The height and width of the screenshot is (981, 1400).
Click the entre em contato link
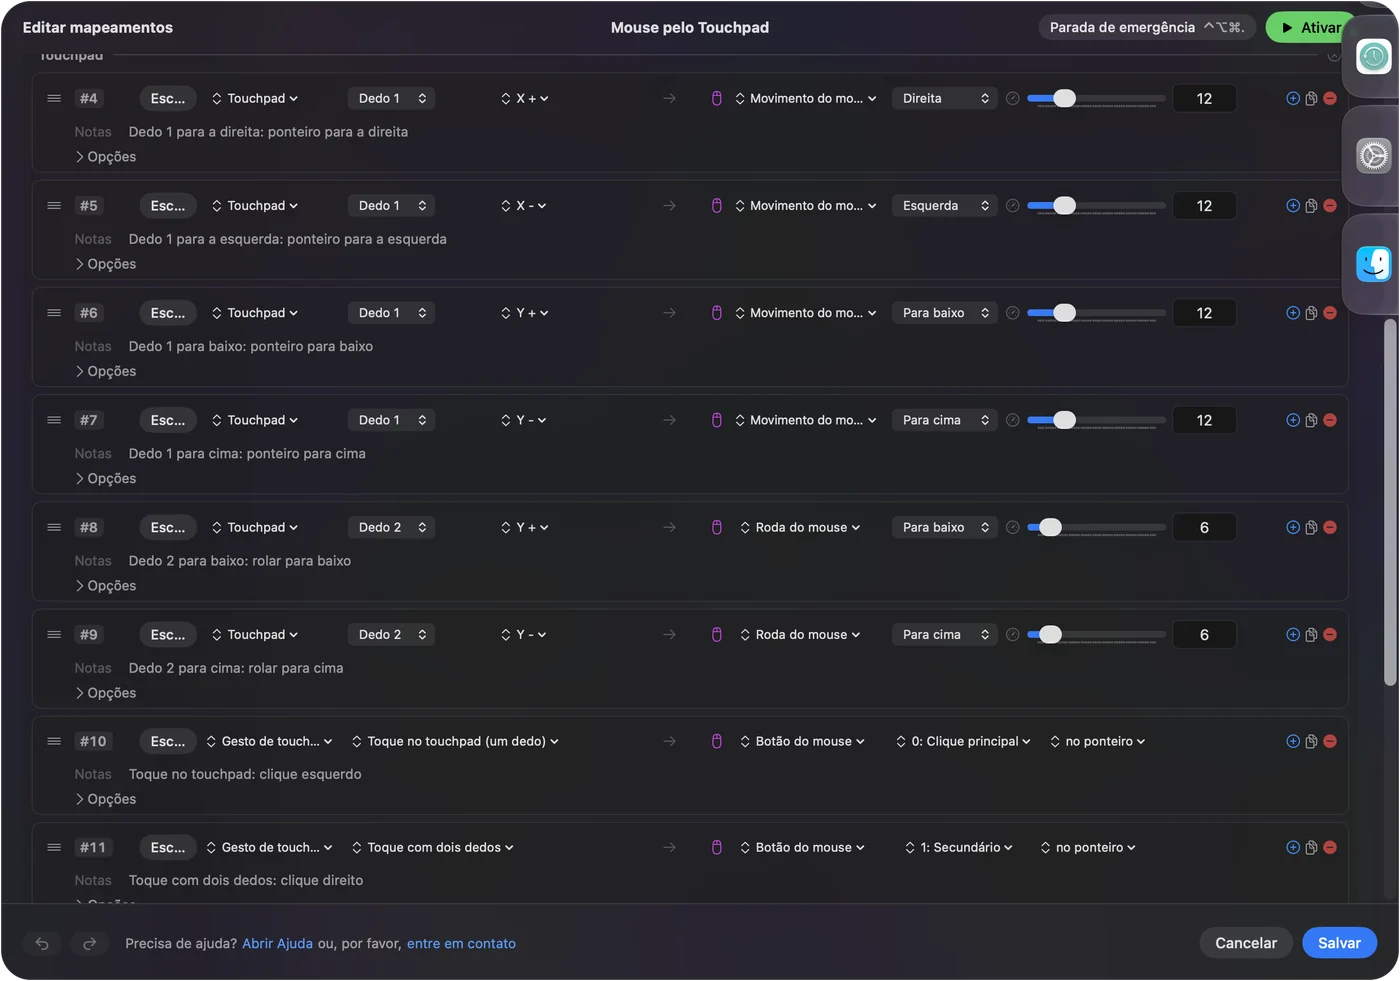pyautogui.click(x=461, y=943)
